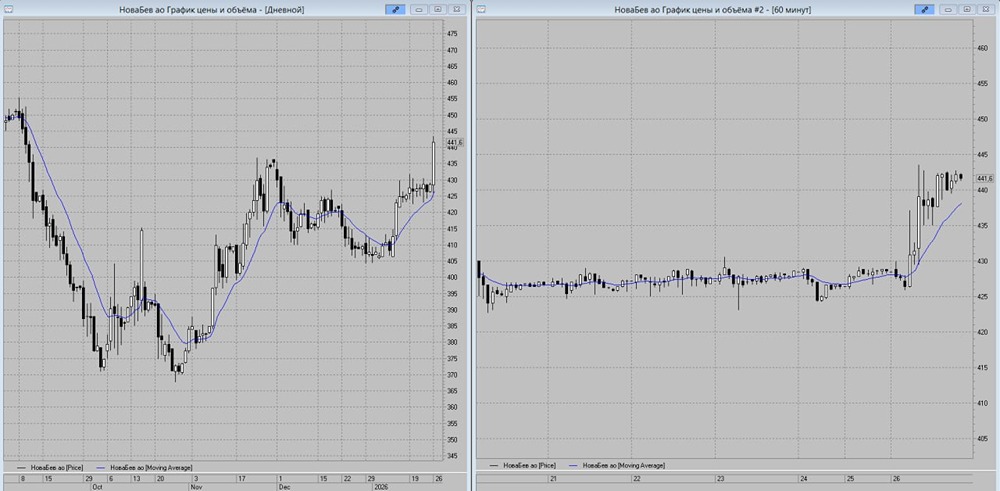Click the Oct month label on daily time axis
This screenshot has height=491, width=1000.
pyautogui.click(x=98, y=486)
